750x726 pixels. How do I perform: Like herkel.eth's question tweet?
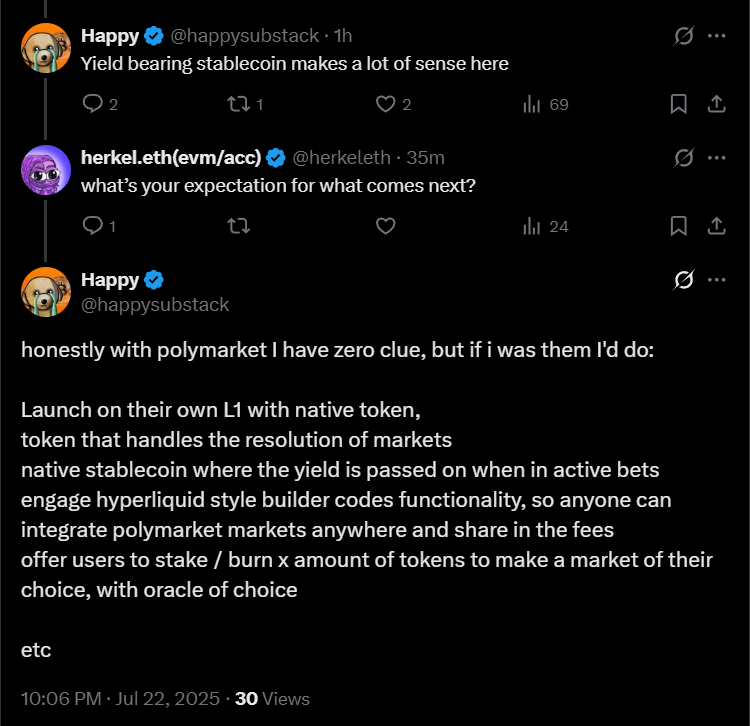point(386,226)
